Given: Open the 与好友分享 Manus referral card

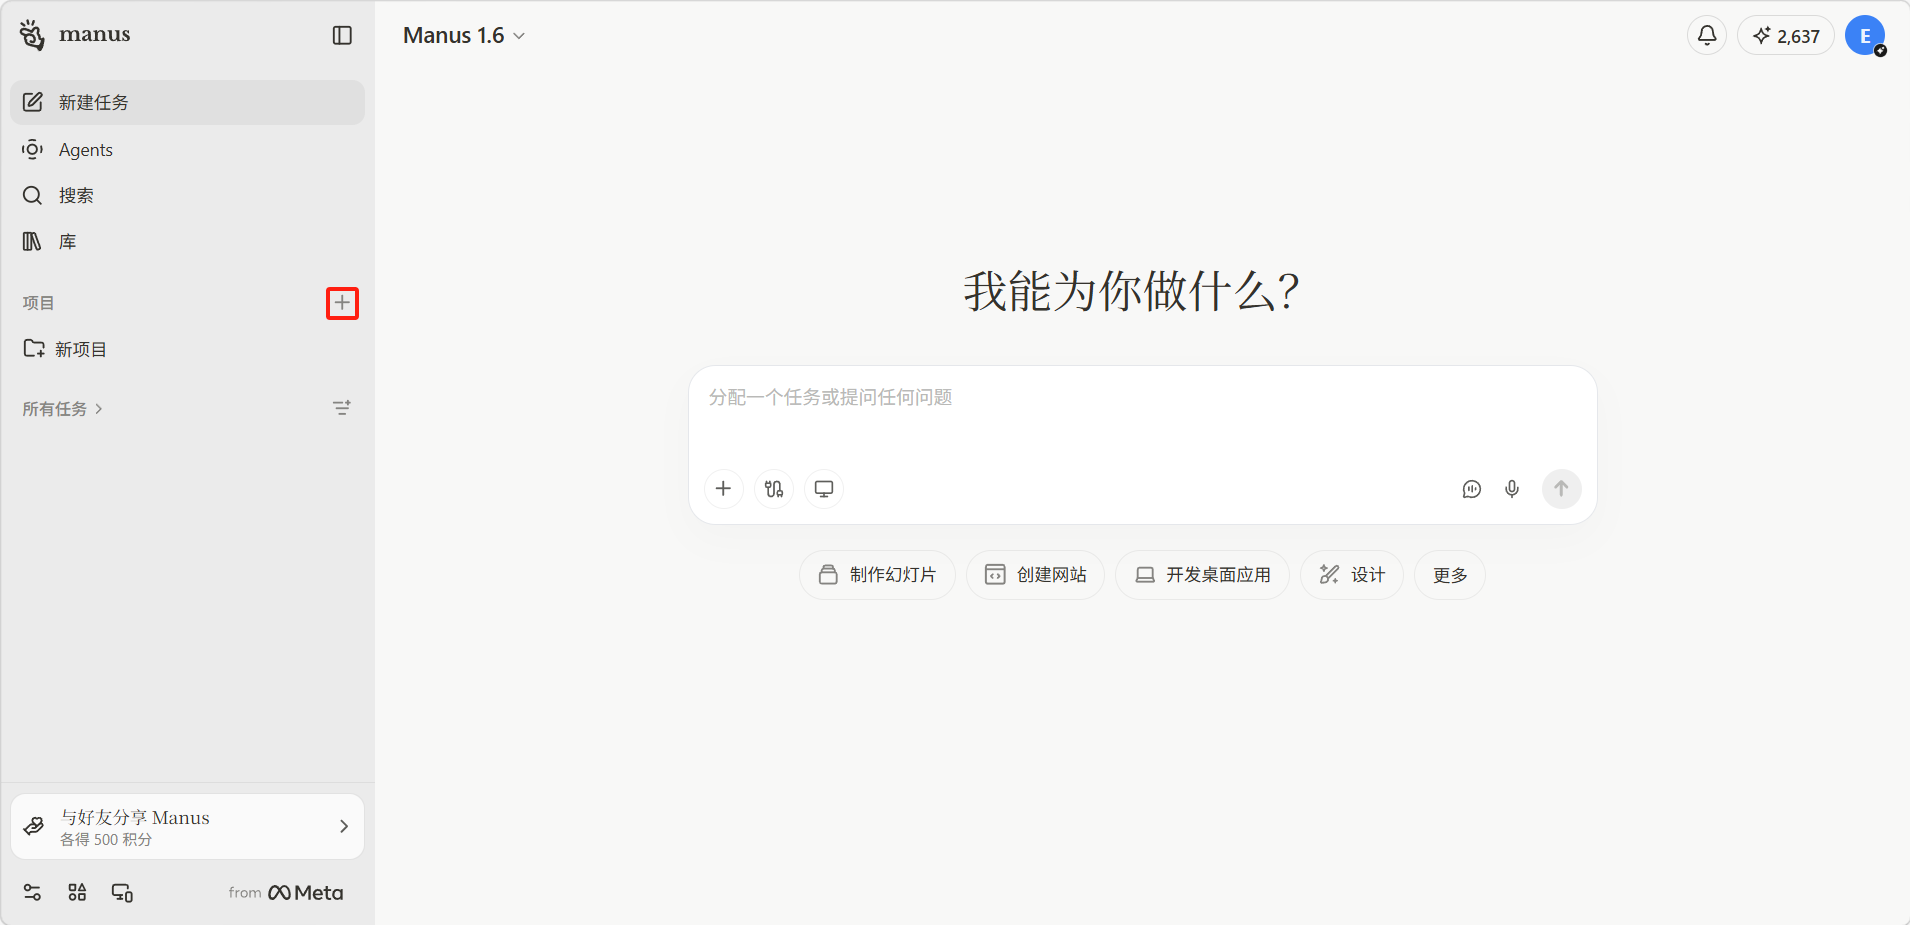Looking at the screenshot, I should click(187, 827).
